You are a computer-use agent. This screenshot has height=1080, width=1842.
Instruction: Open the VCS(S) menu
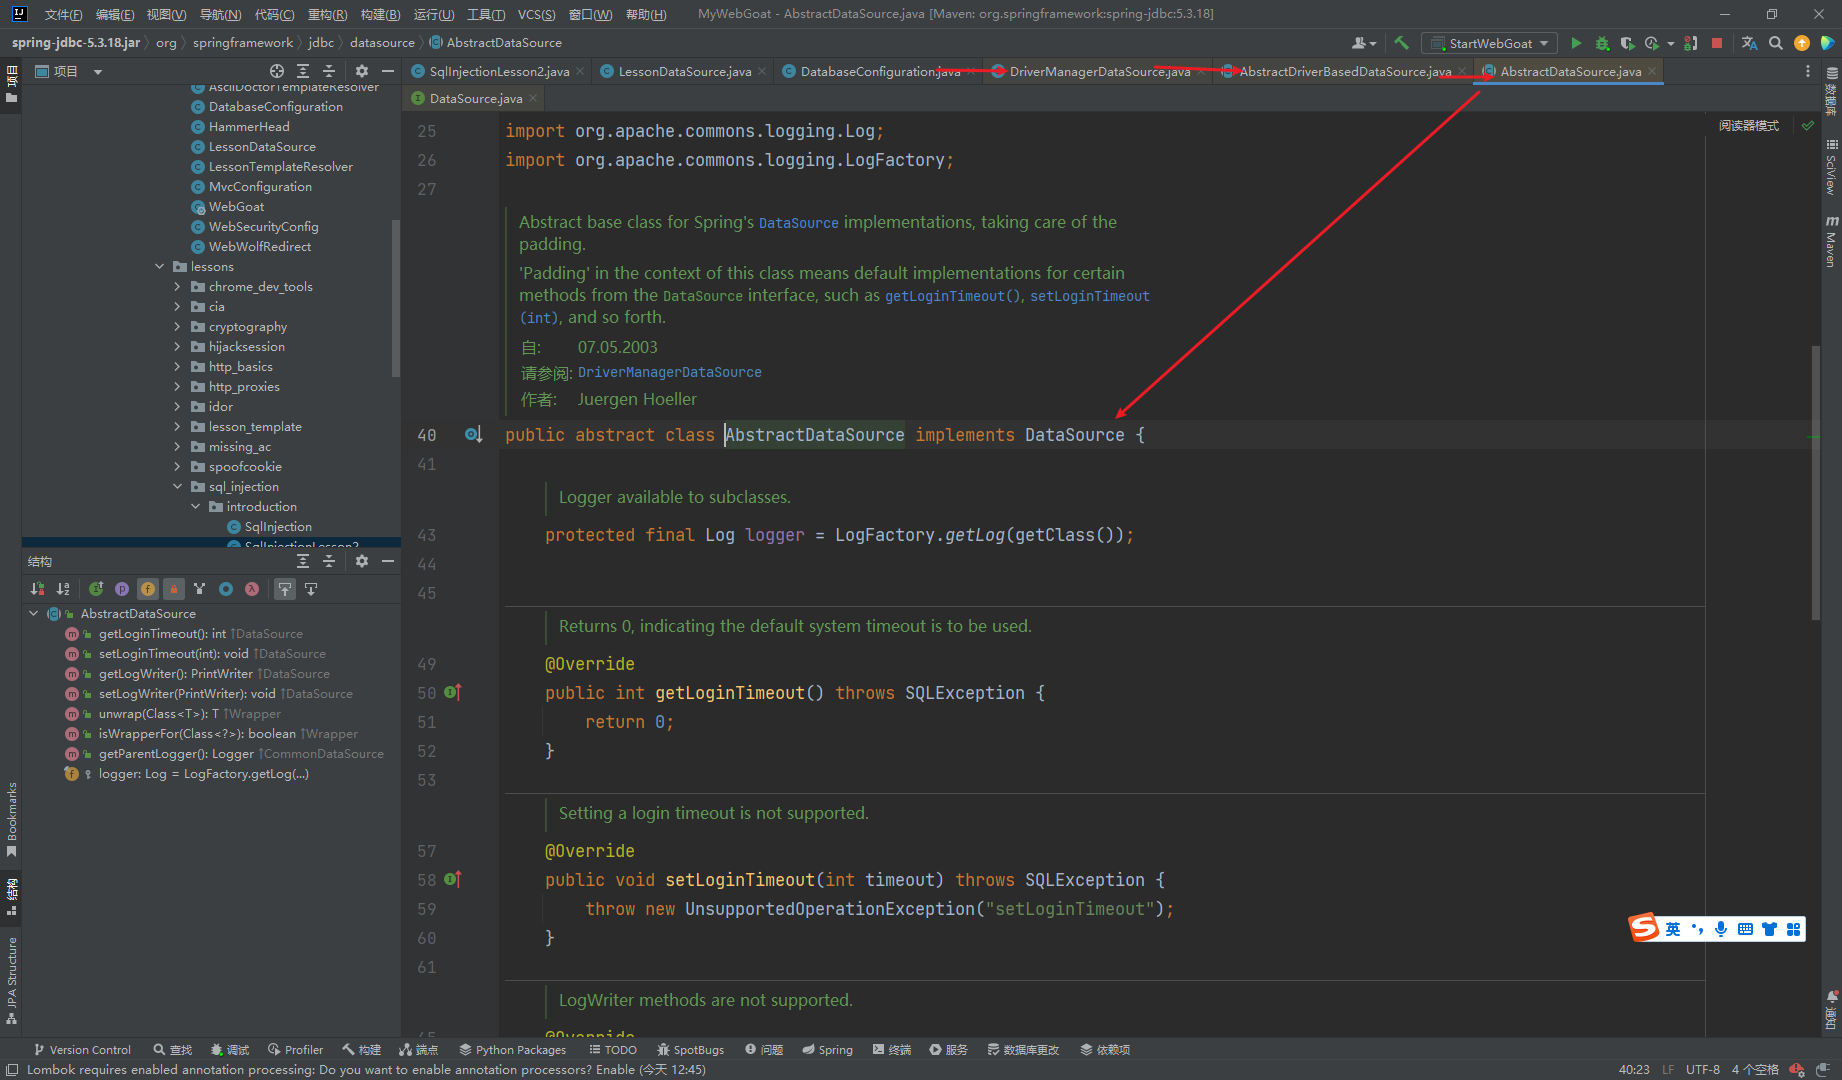pos(536,14)
